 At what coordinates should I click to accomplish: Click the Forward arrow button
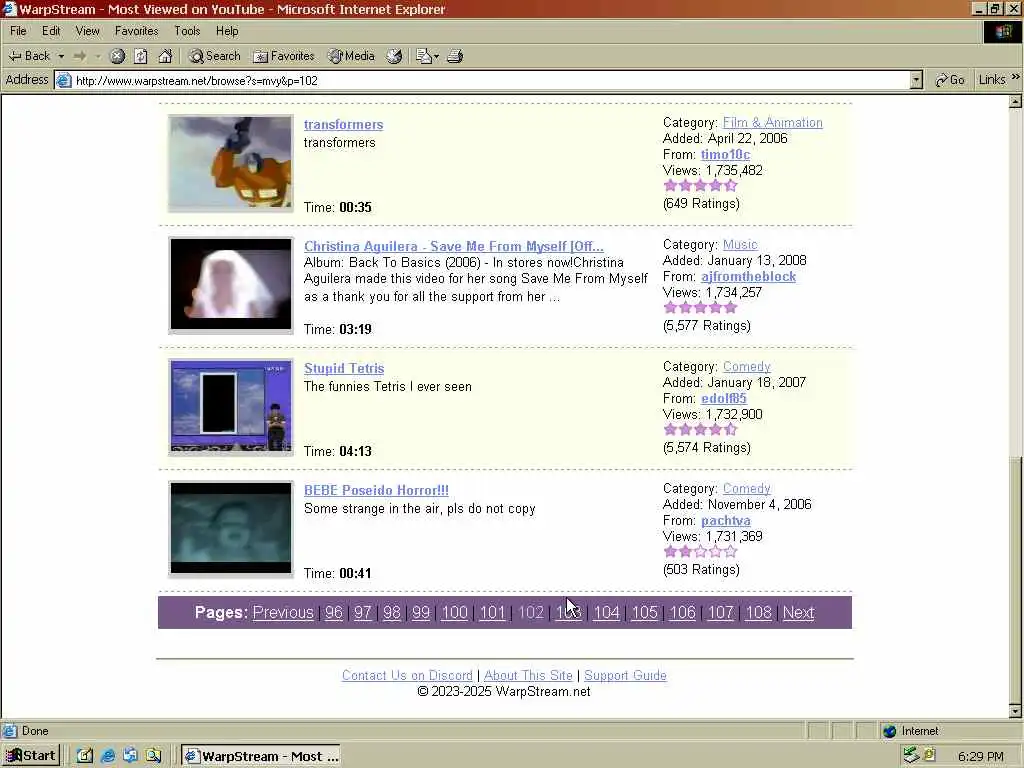pyautogui.click(x=80, y=56)
